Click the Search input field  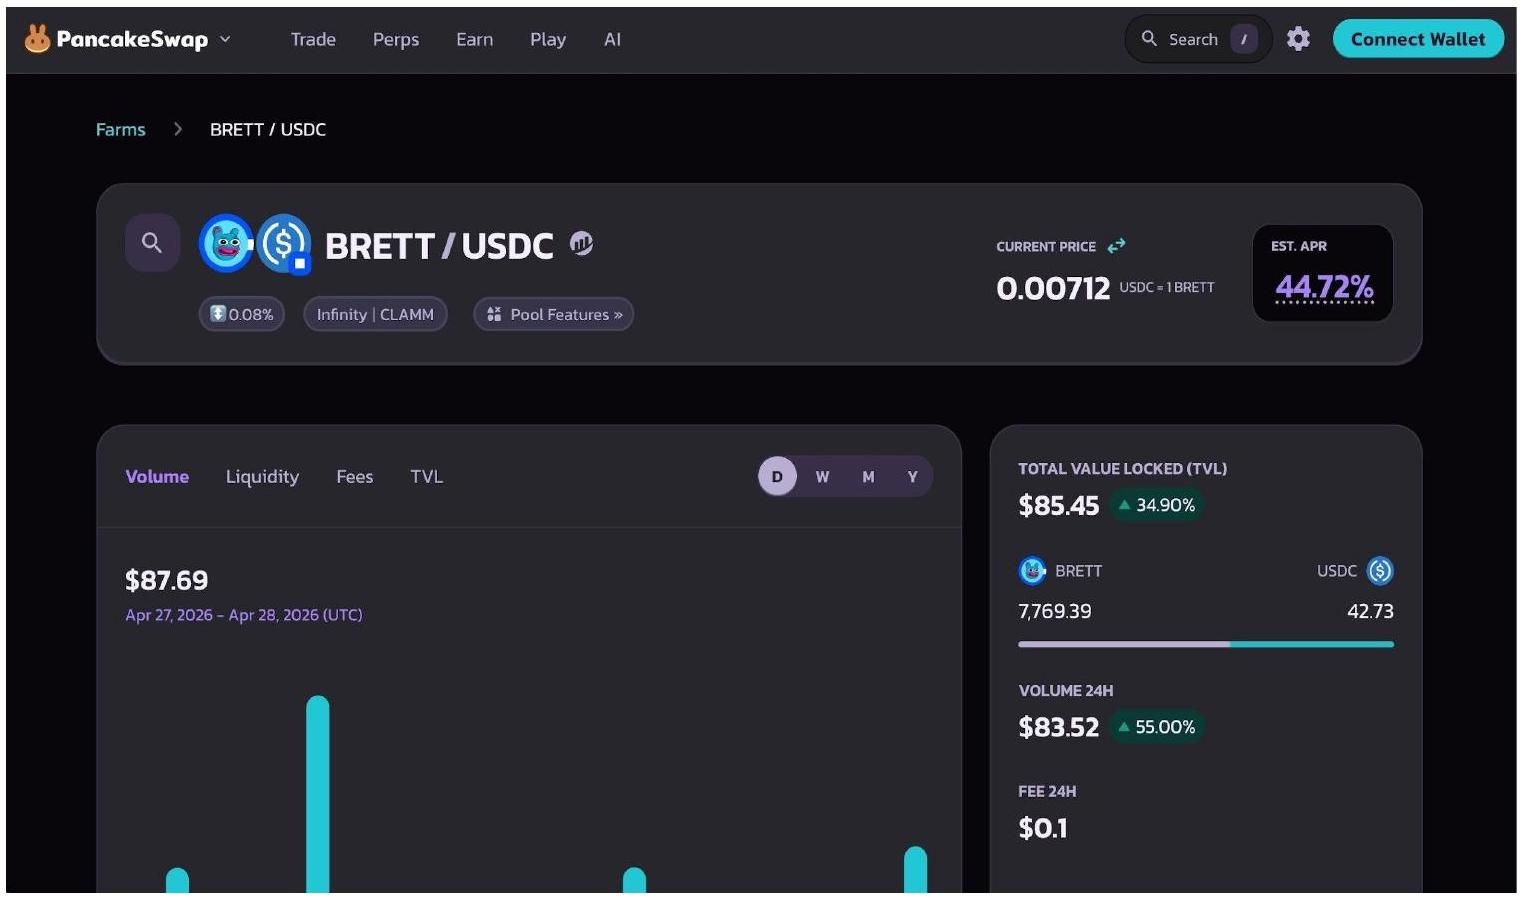point(1198,39)
